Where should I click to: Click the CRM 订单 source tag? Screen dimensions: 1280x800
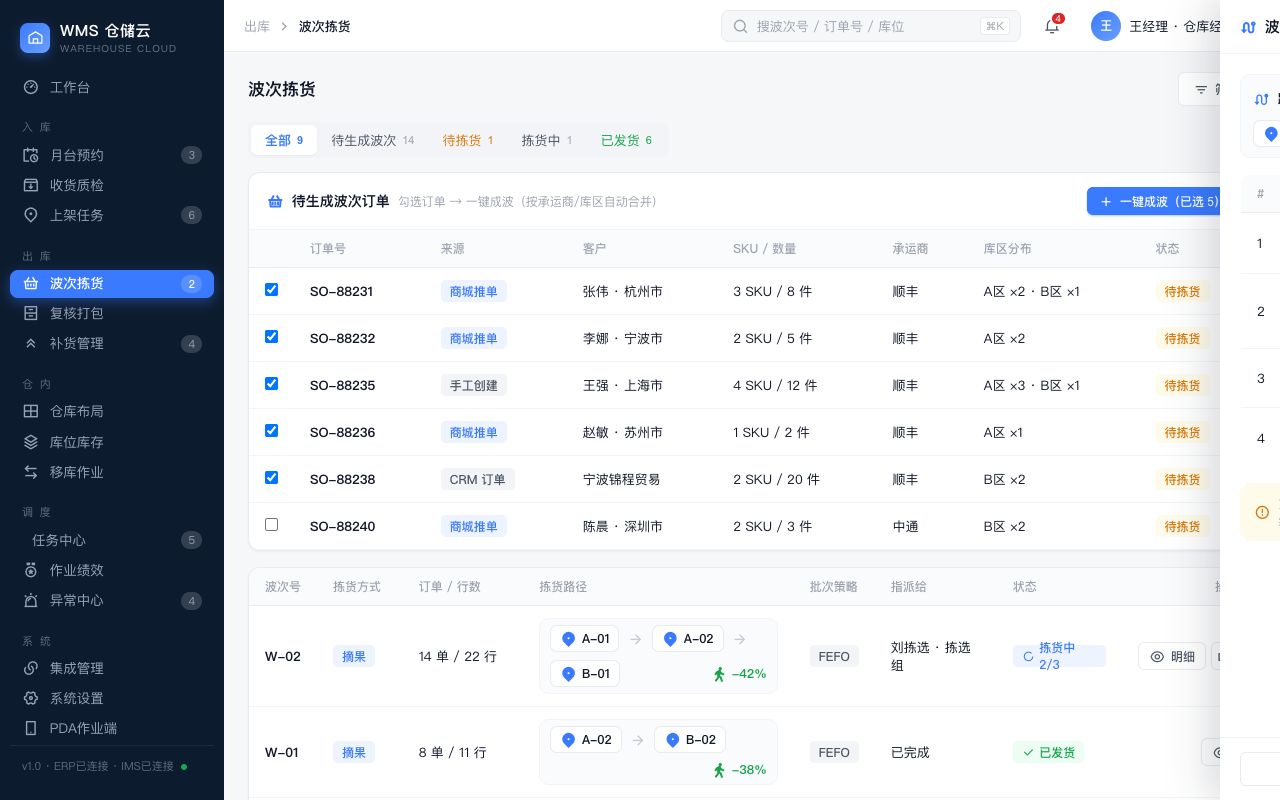(478, 479)
